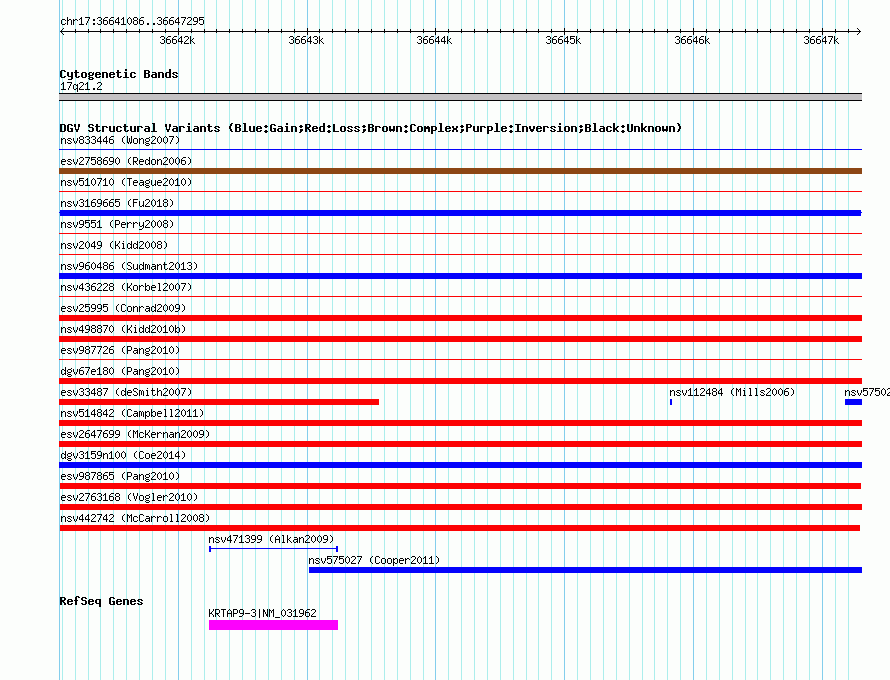Click the nsv9551 (Perry2008) label

click(117, 224)
